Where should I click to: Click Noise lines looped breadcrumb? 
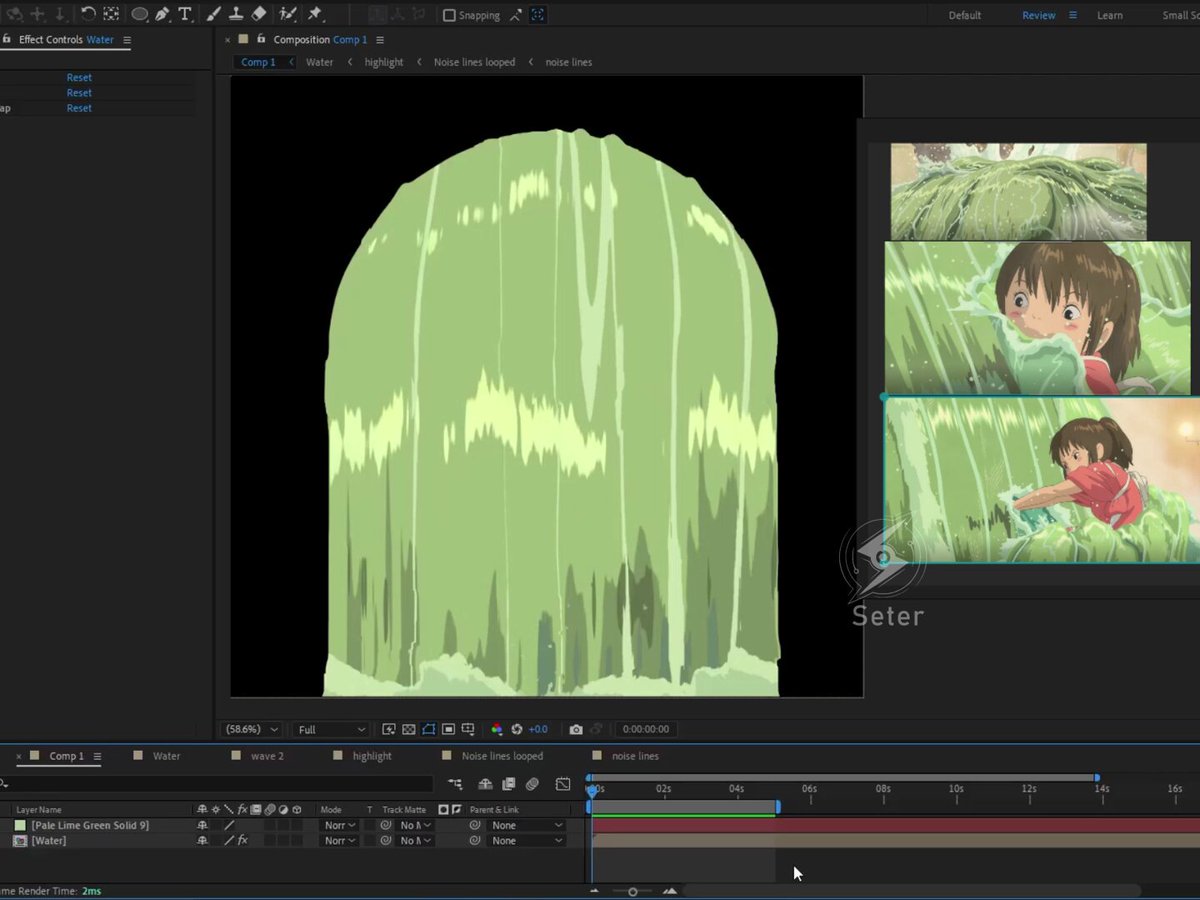(x=474, y=62)
